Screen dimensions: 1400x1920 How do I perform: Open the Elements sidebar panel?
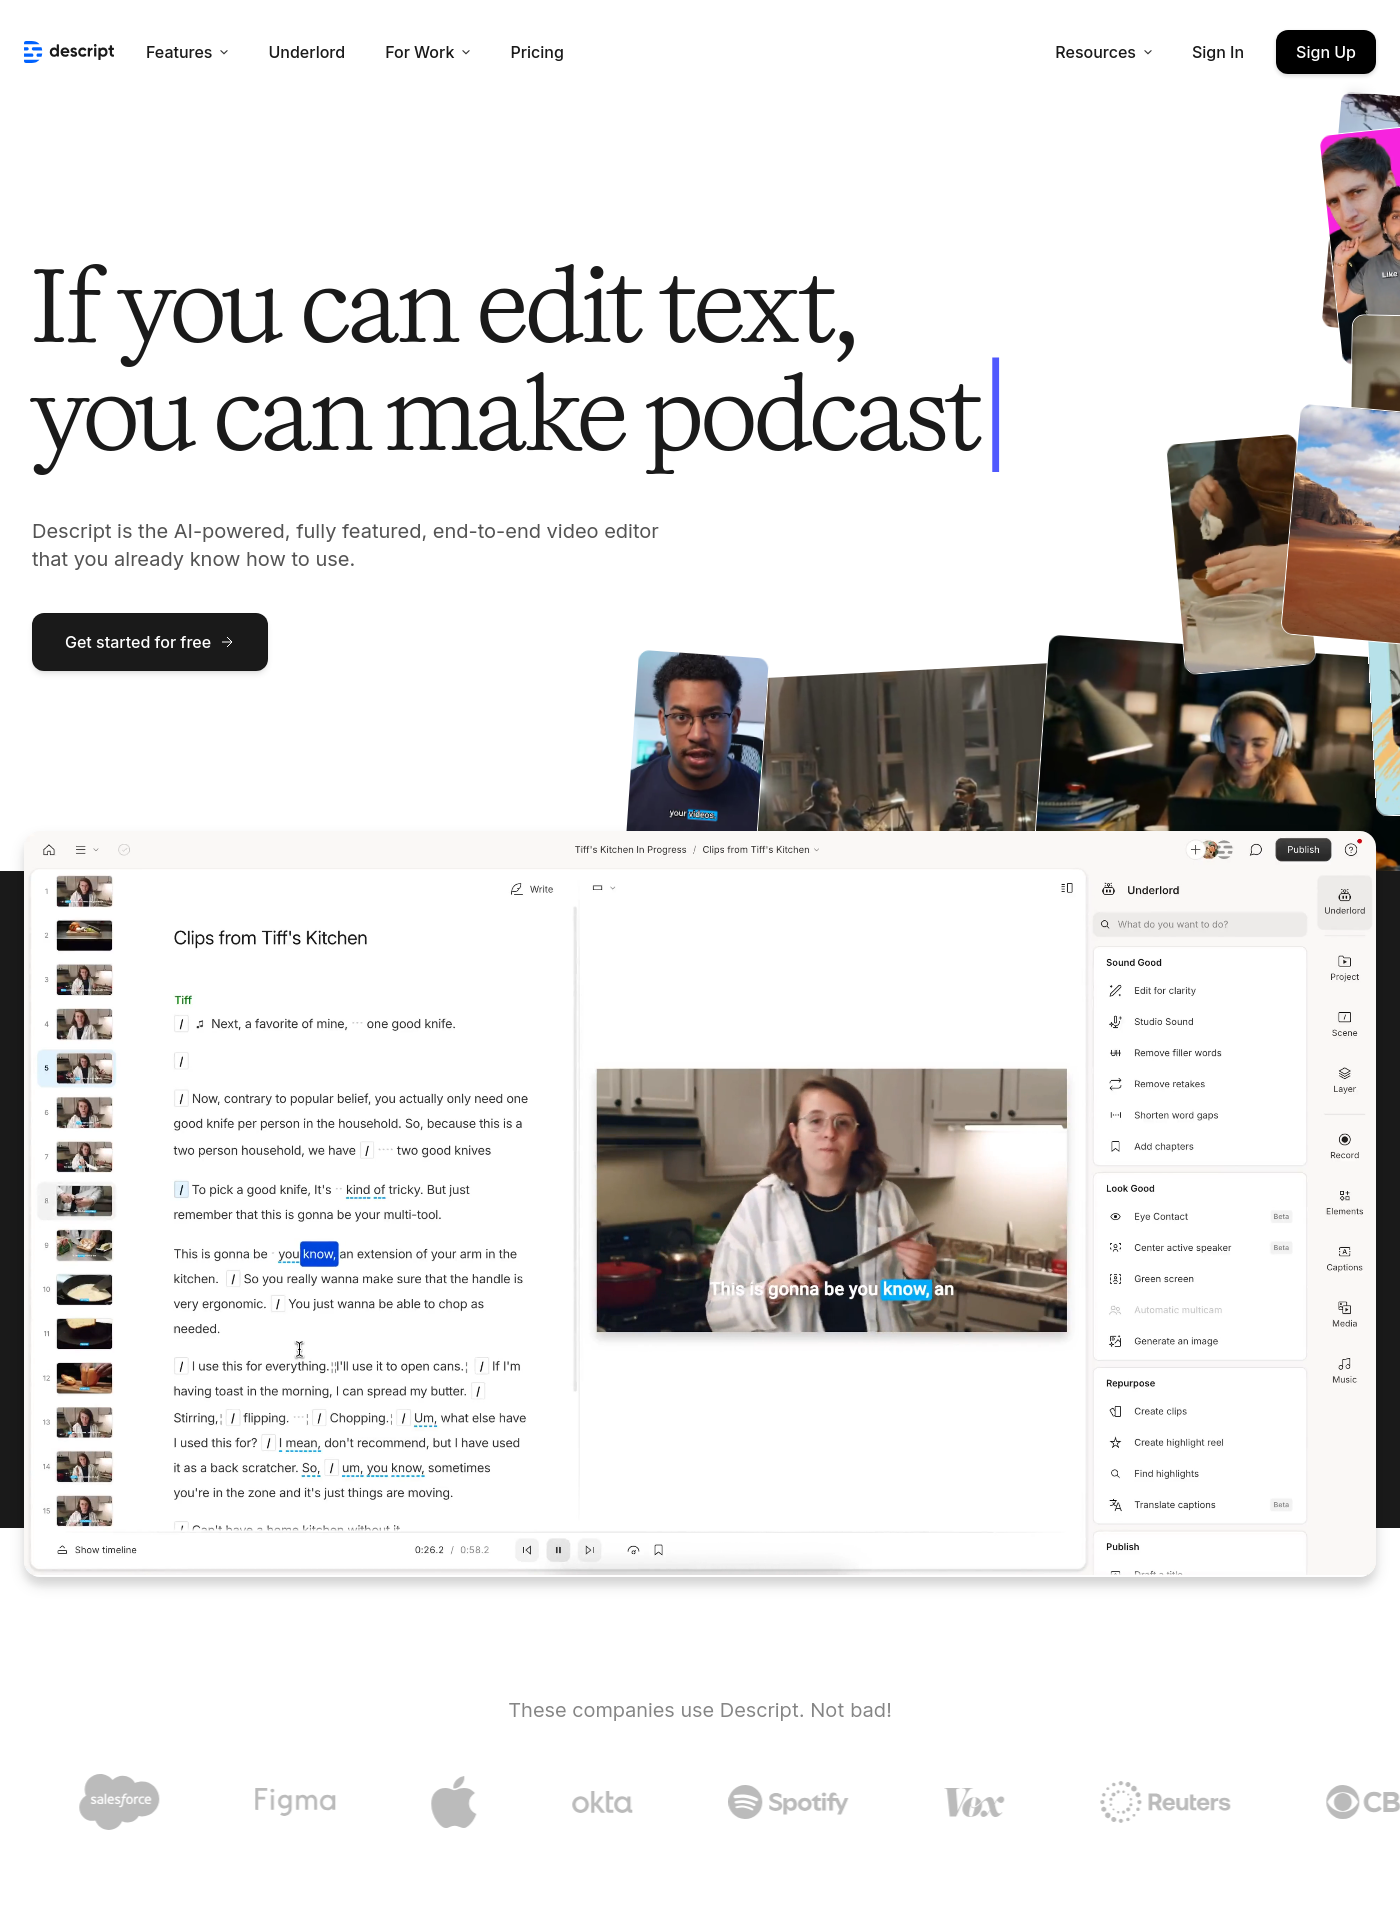pos(1344,1202)
